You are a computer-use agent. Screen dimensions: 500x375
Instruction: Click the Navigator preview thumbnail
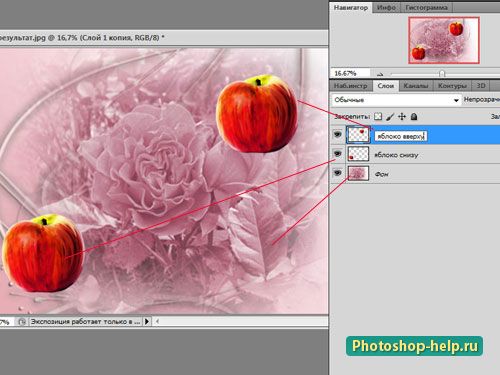[x=444, y=40]
